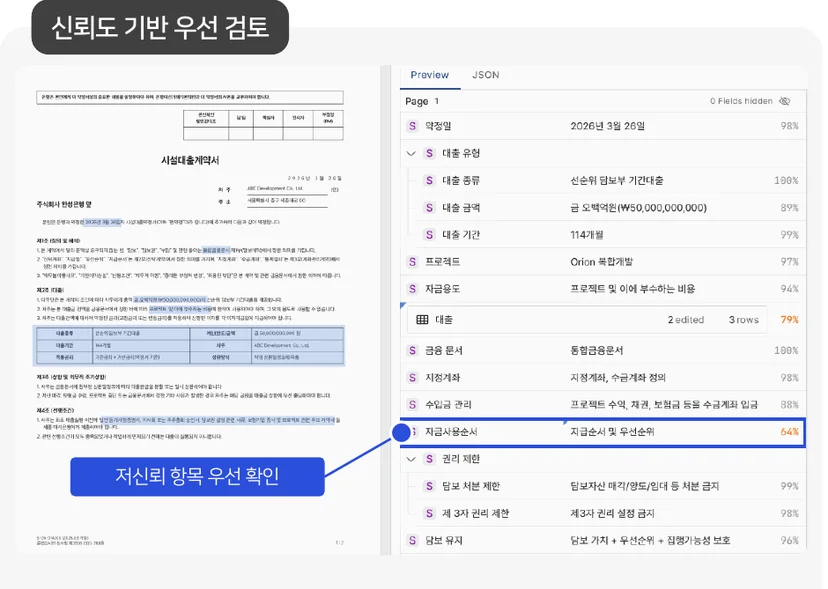Select the Preview tab
The height and width of the screenshot is (589, 828).
(429, 75)
